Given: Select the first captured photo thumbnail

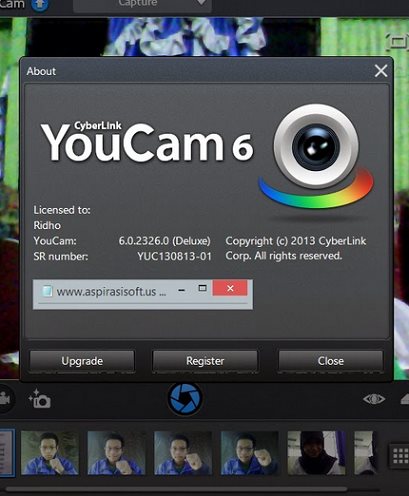Looking at the screenshot, I should click(x=50, y=453).
